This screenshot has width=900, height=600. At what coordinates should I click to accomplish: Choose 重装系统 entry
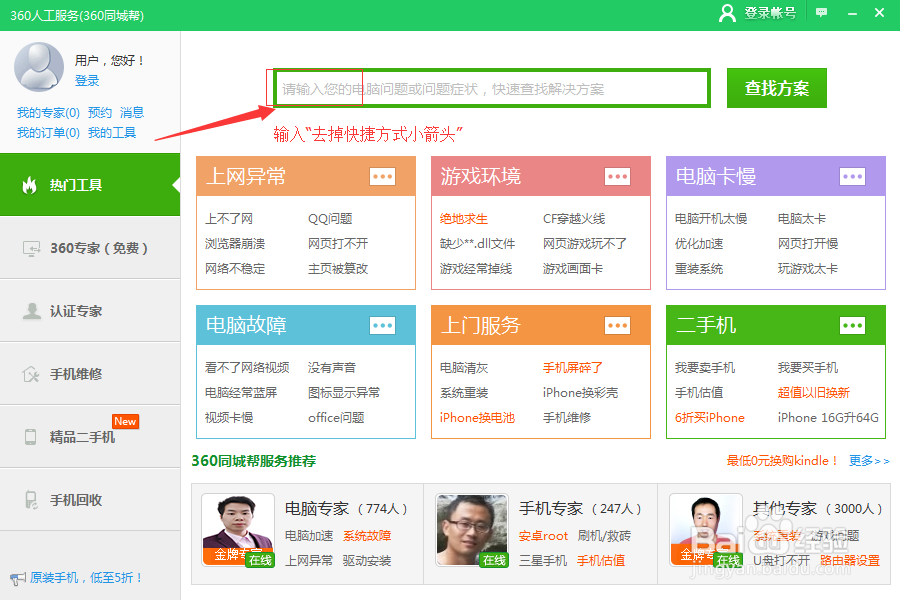click(x=699, y=269)
